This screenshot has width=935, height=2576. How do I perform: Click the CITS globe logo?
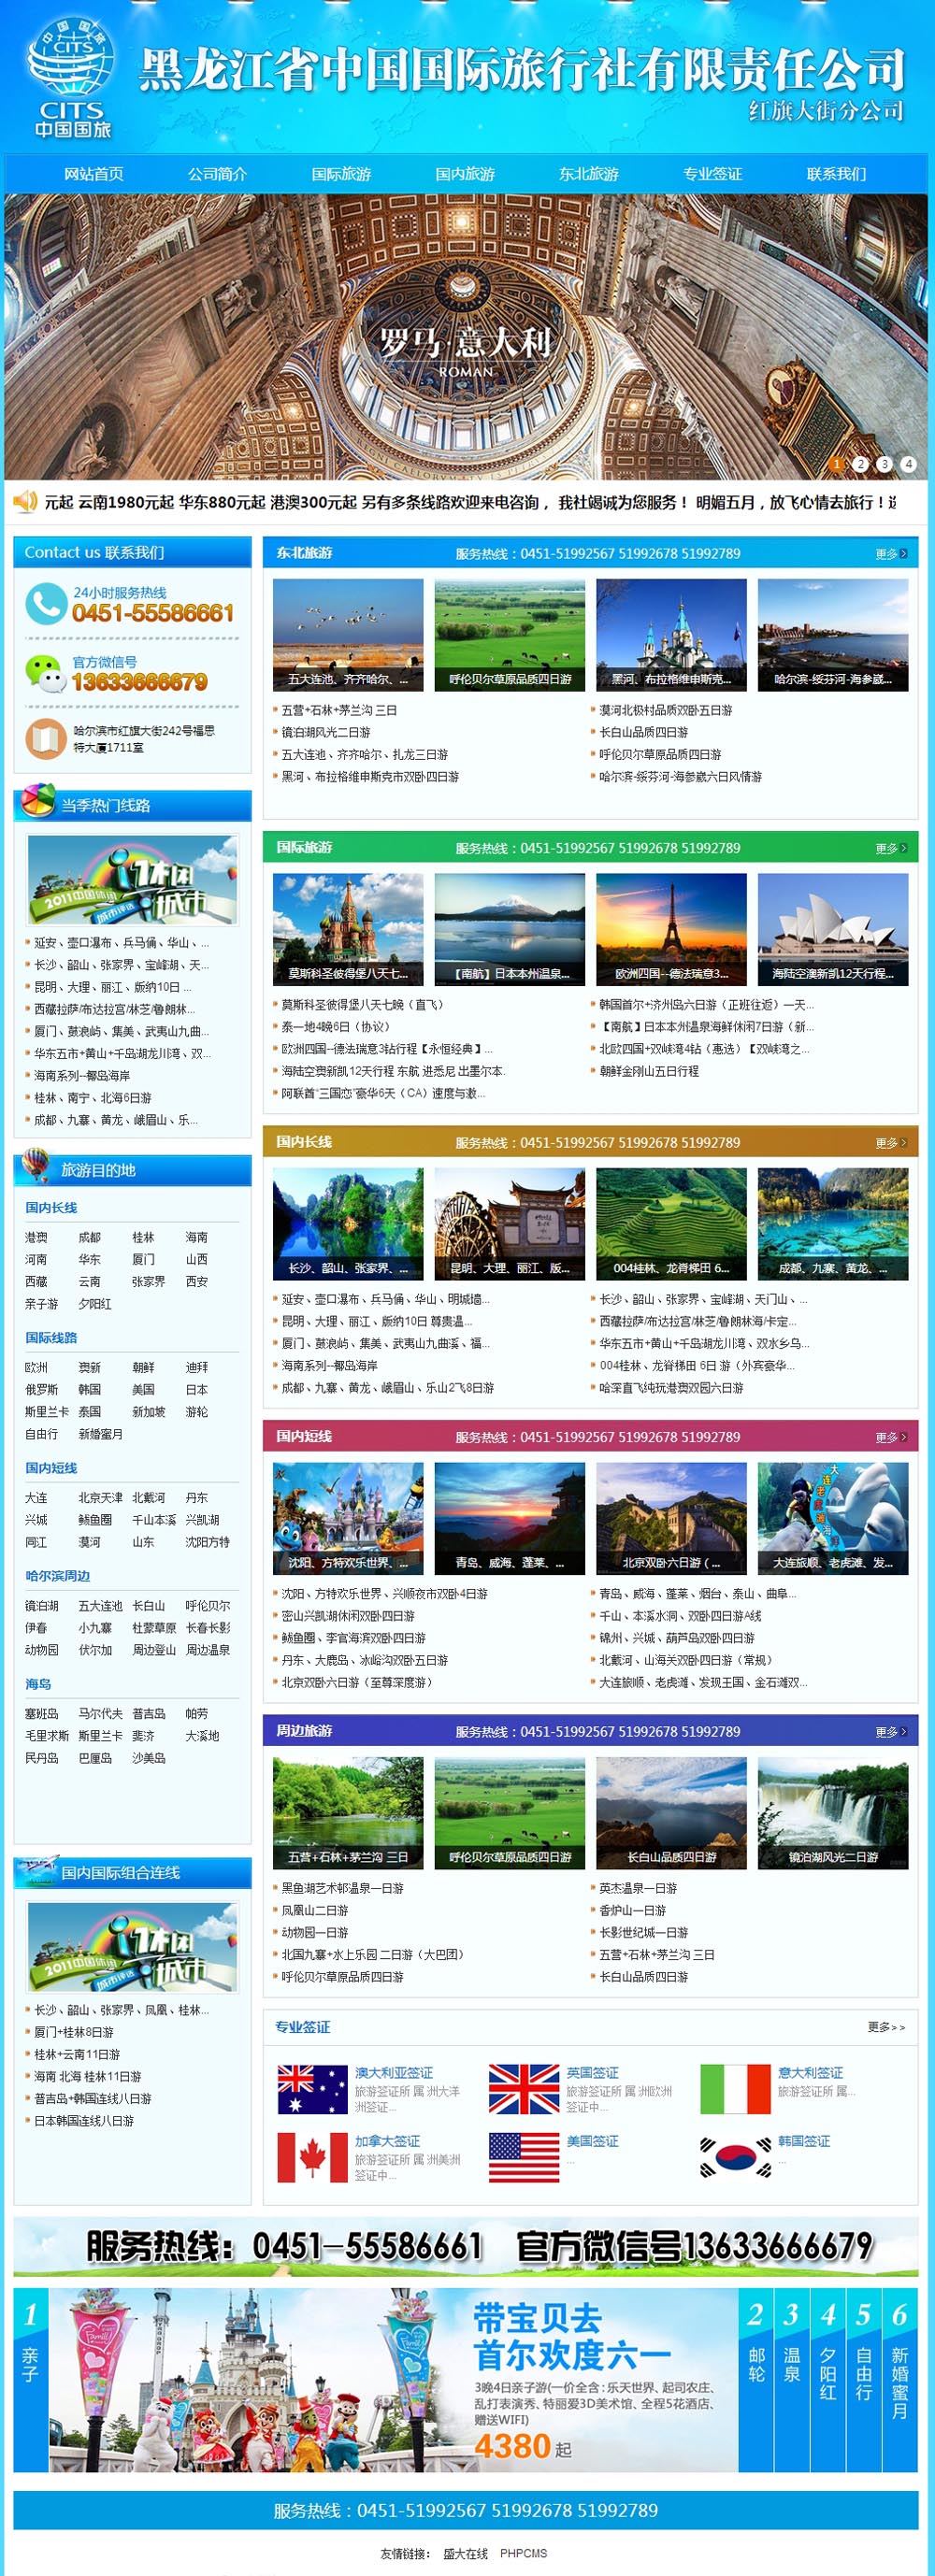[72, 75]
